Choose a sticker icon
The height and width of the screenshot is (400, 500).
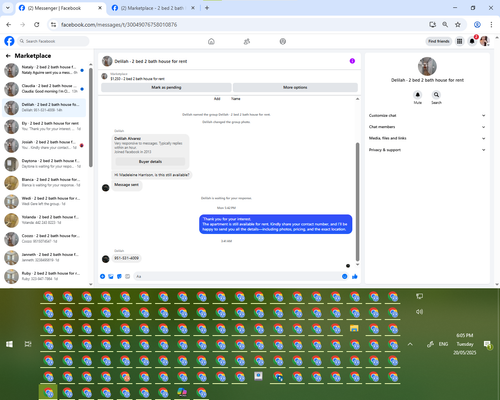coord(119,276)
